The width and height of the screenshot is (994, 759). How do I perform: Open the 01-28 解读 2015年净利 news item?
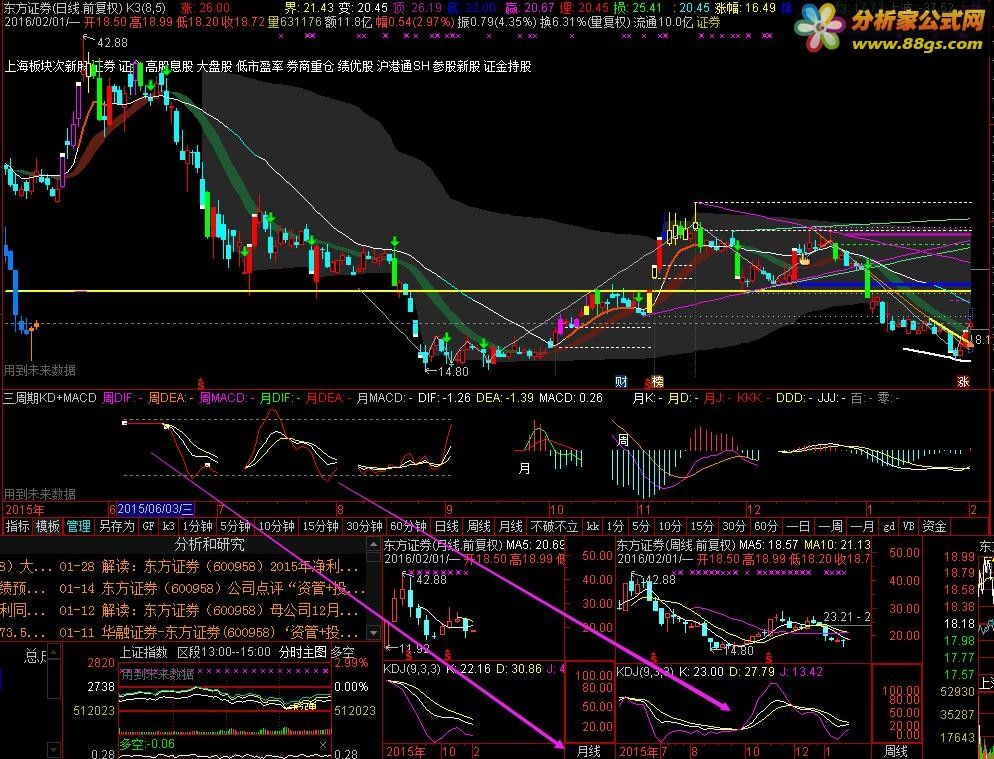click(209, 566)
